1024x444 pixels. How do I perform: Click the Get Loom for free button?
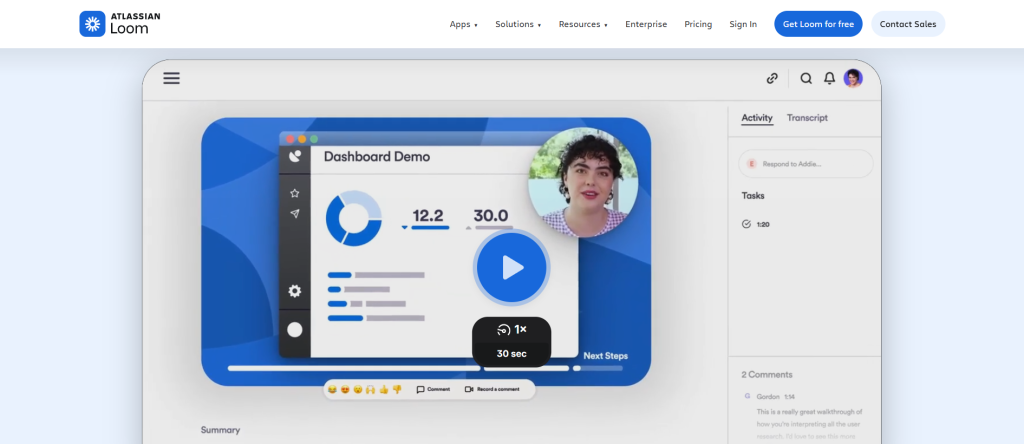tap(817, 24)
